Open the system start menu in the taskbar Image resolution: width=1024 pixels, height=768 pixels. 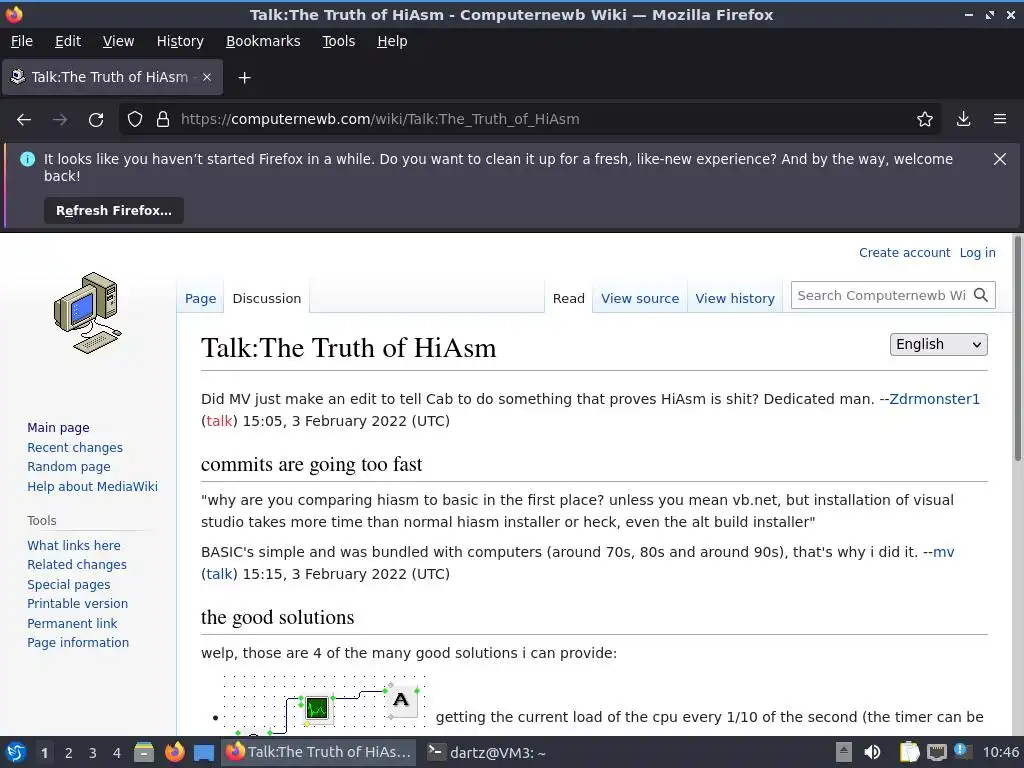click(16, 752)
